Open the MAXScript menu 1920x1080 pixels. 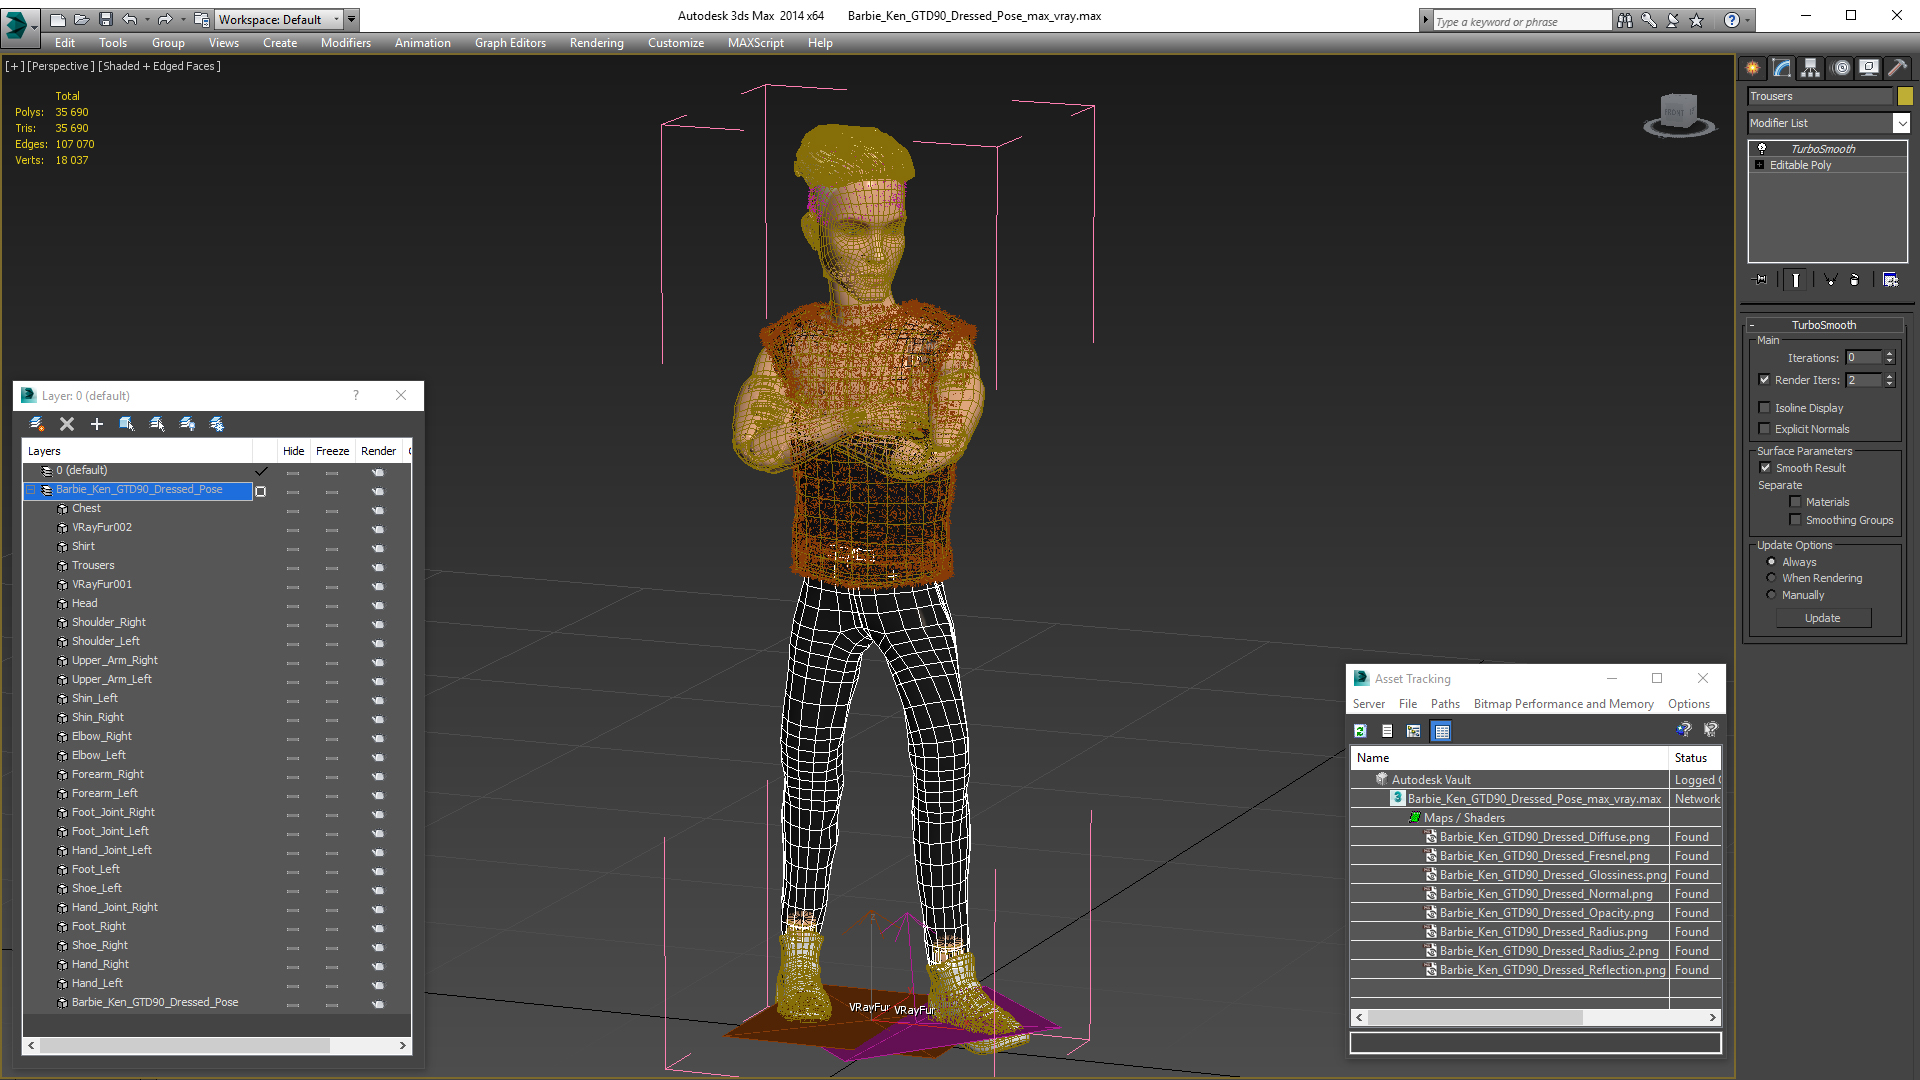click(x=755, y=43)
